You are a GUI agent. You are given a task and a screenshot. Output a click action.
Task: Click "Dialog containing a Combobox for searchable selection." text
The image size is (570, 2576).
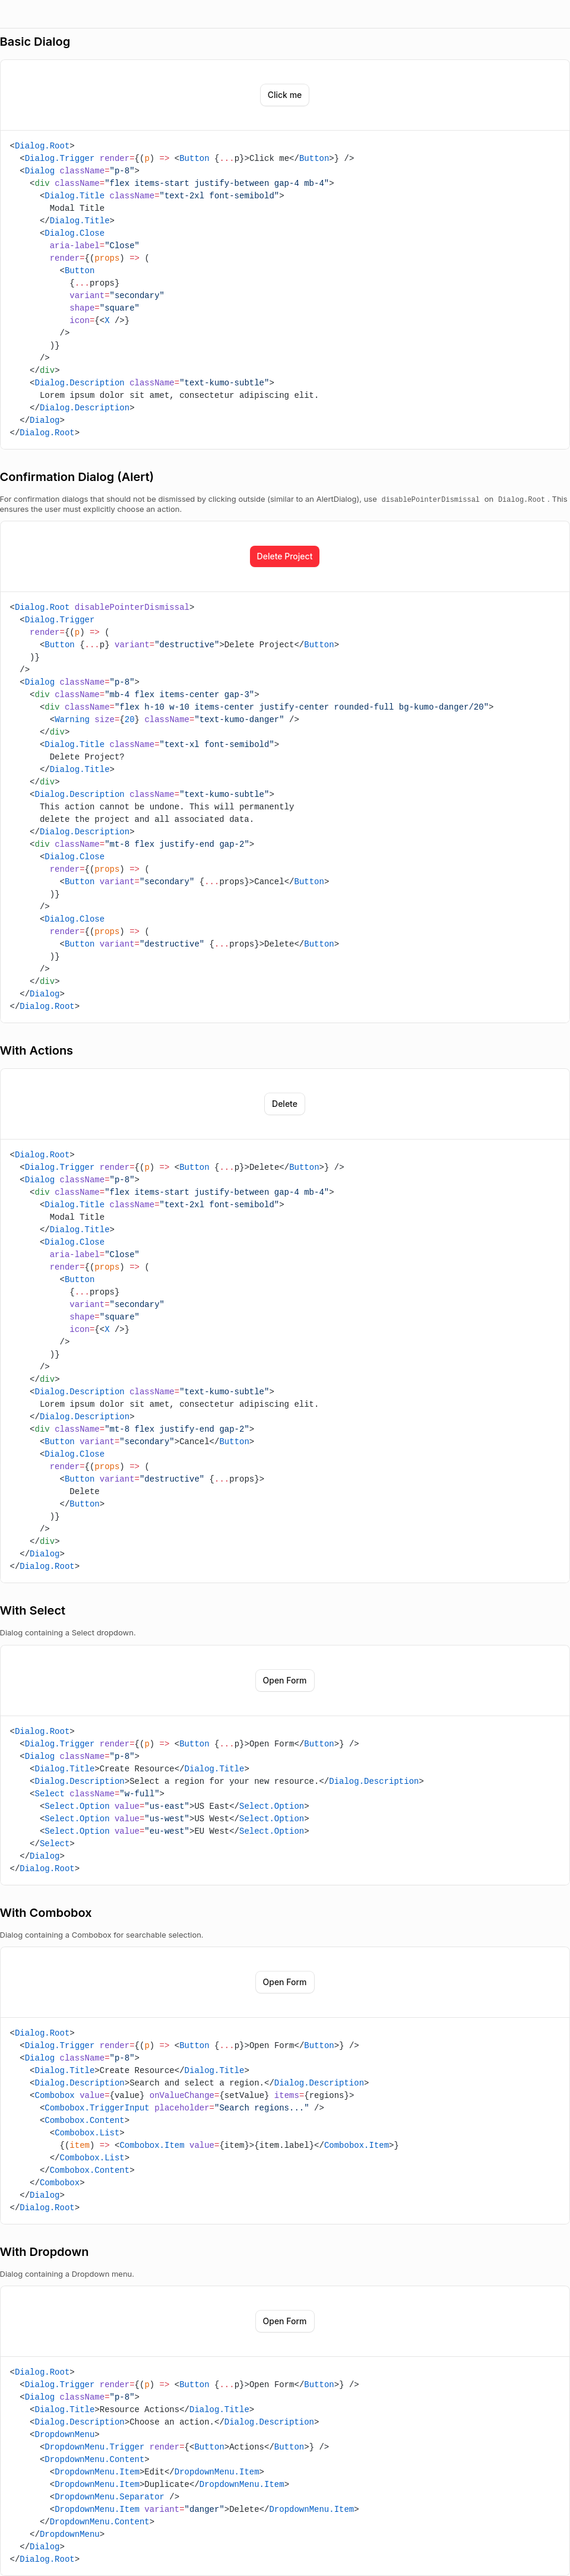tap(101, 1935)
